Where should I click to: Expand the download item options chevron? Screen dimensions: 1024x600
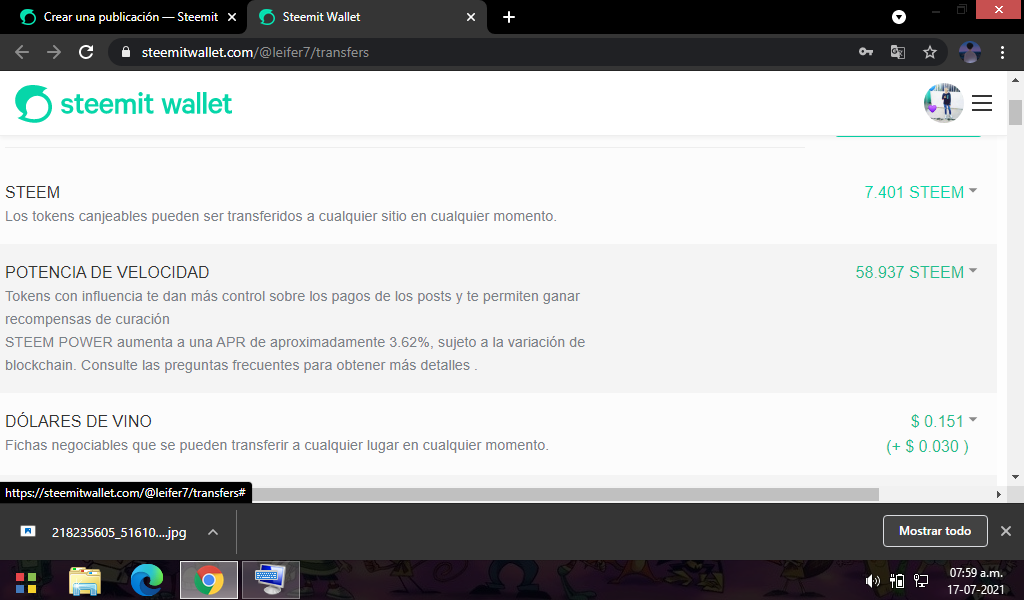(x=213, y=532)
